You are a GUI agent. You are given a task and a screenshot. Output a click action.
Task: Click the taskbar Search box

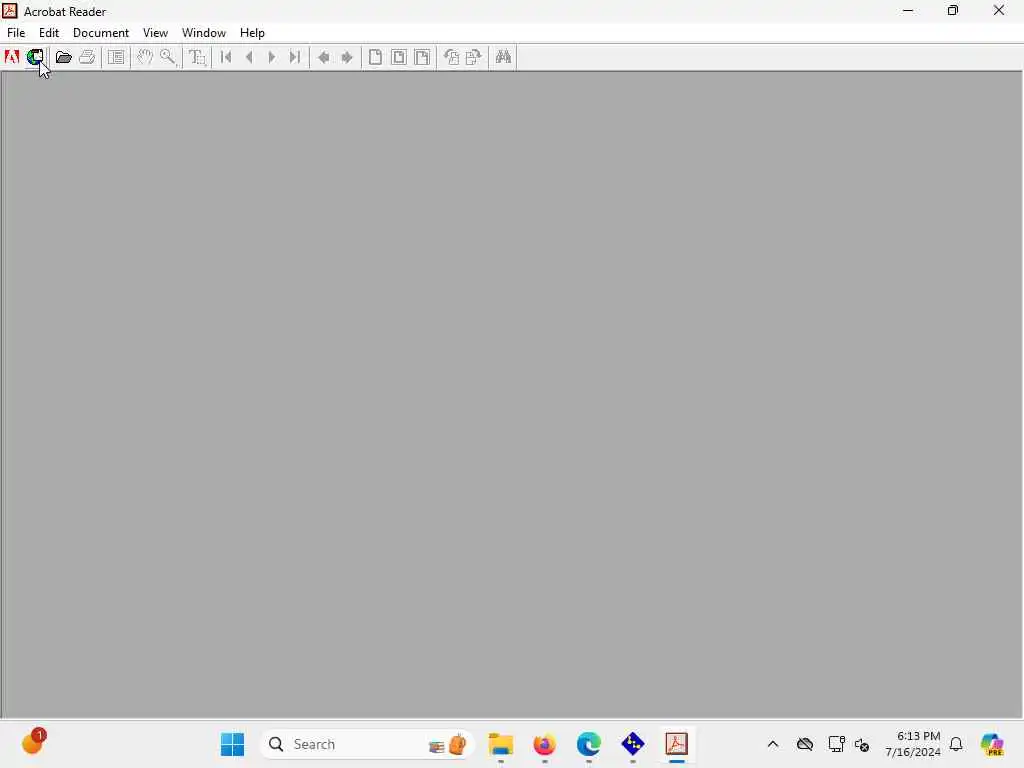coord(367,744)
